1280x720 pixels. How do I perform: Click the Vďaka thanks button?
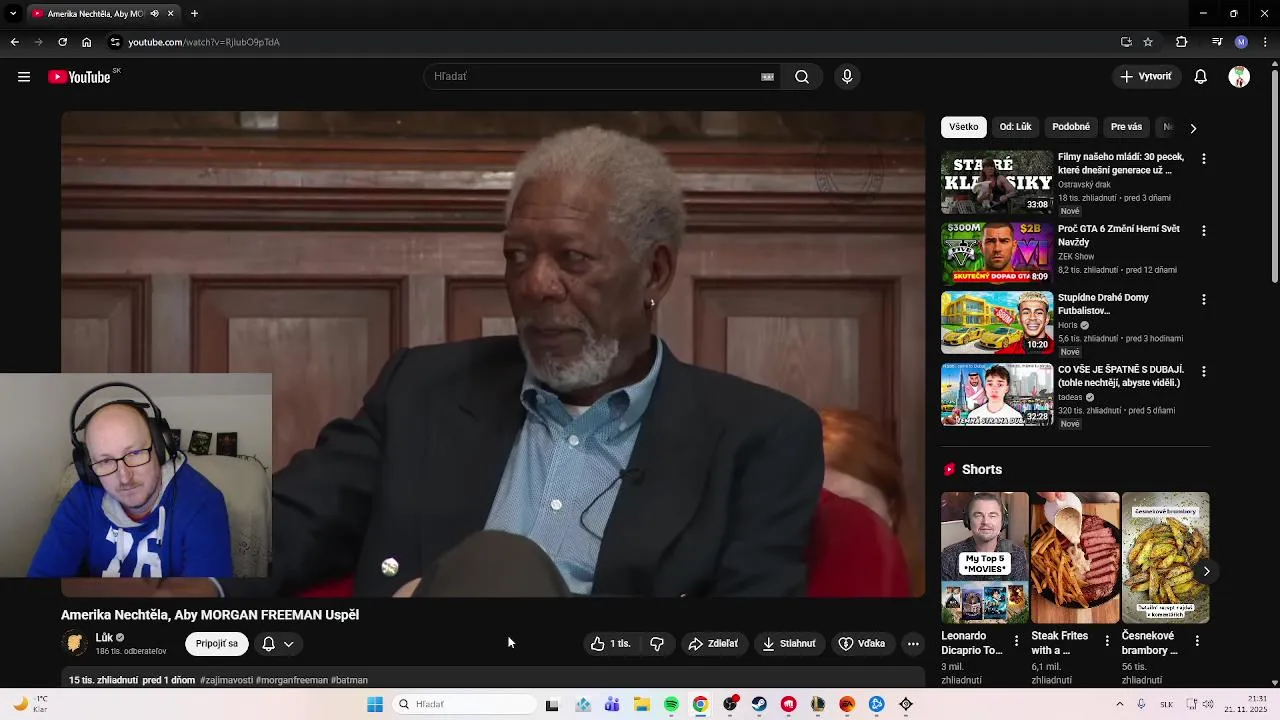click(x=862, y=644)
